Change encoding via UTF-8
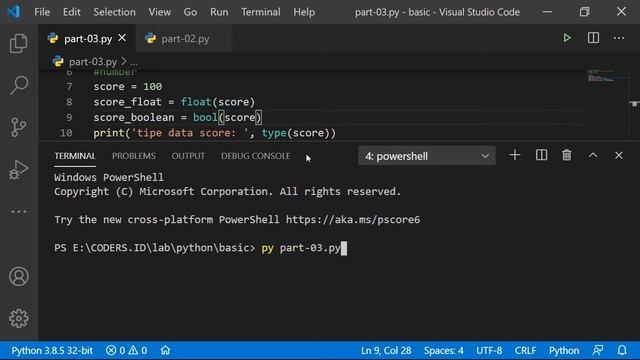This screenshot has height=360, width=640. coord(489,351)
